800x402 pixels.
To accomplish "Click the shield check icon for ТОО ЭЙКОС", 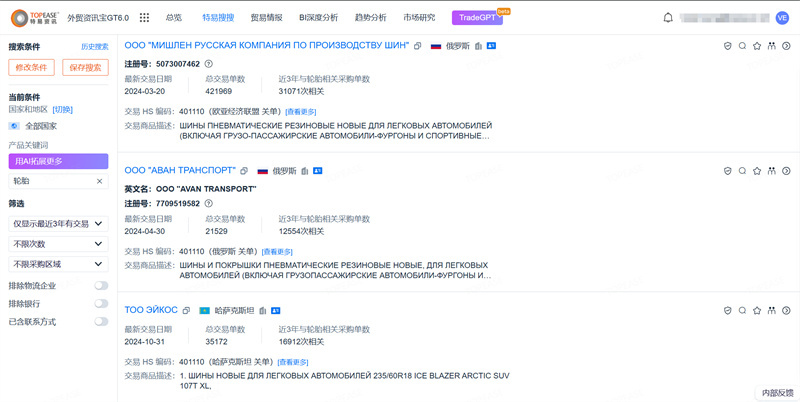I will point(728,310).
